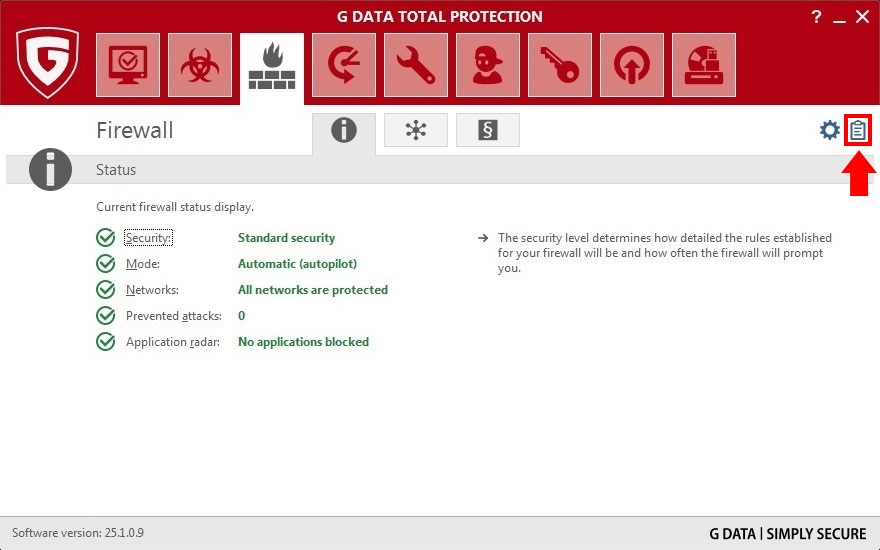Close the G DATA Total Protection window
Image resolution: width=880 pixels, height=550 pixels.
tap(863, 17)
